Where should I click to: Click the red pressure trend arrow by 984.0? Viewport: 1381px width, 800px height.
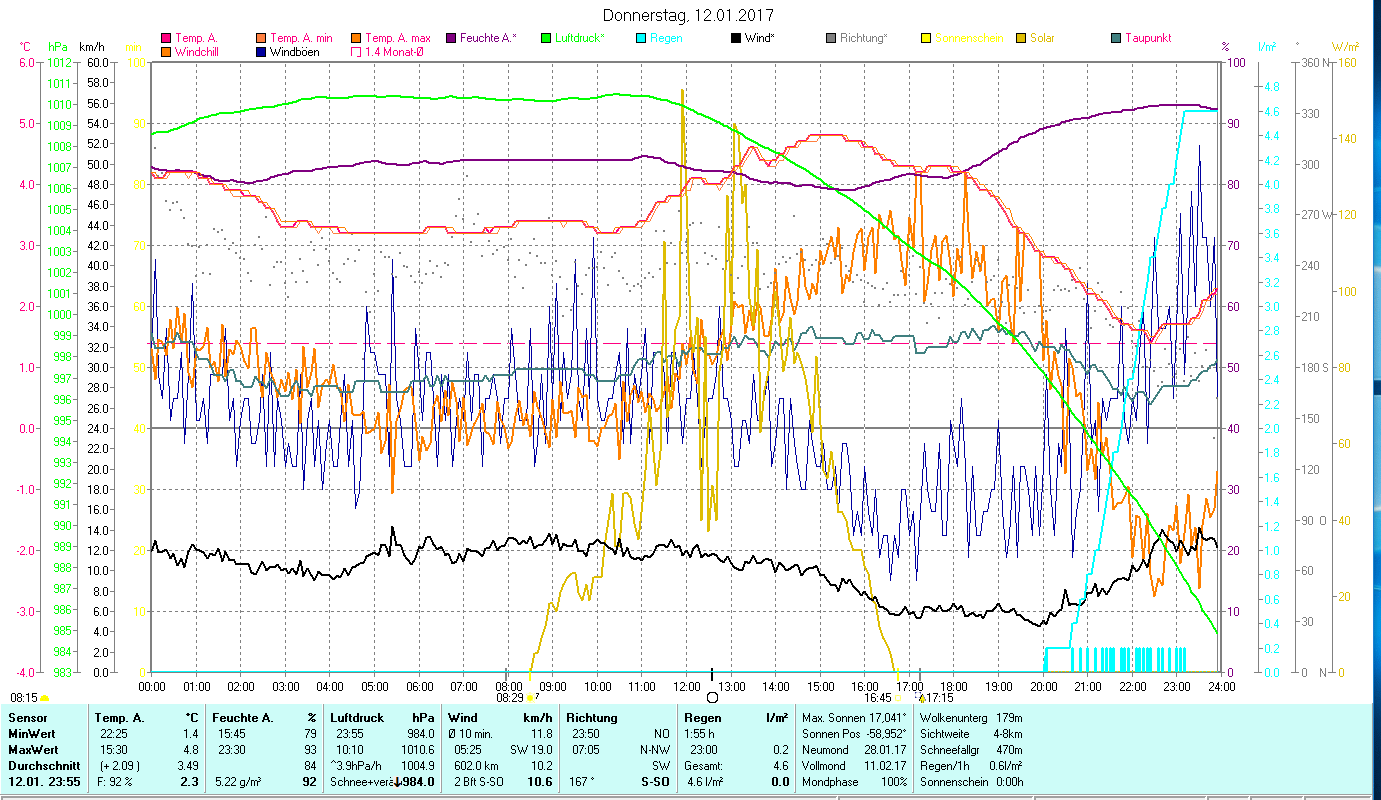pyautogui.click(x=397, y=782)
